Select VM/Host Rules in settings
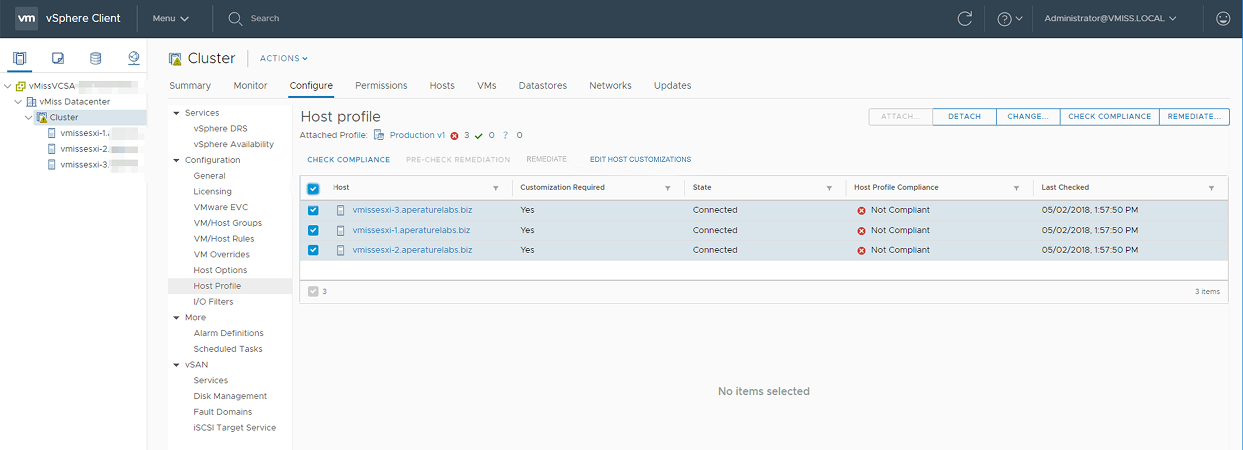Screen dimensions: 1243x450 (x=224, y=239)
